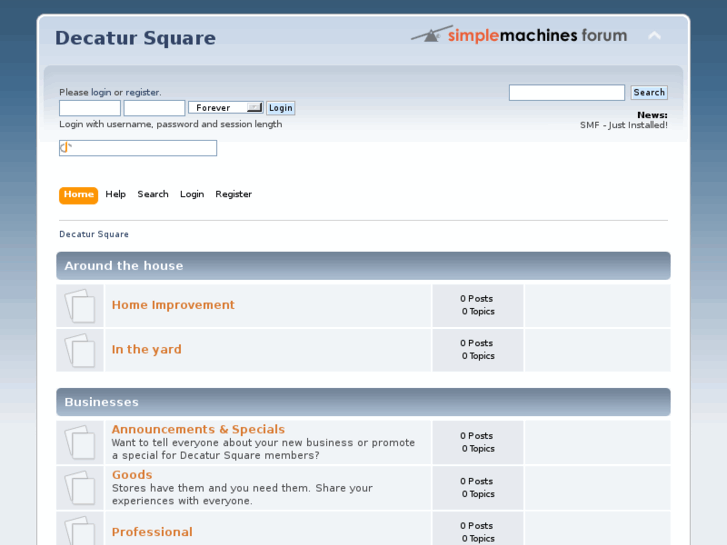The height and width of the screenshot is (545, 727).
Task: Open the Login menu item
Action: (192, 194)
